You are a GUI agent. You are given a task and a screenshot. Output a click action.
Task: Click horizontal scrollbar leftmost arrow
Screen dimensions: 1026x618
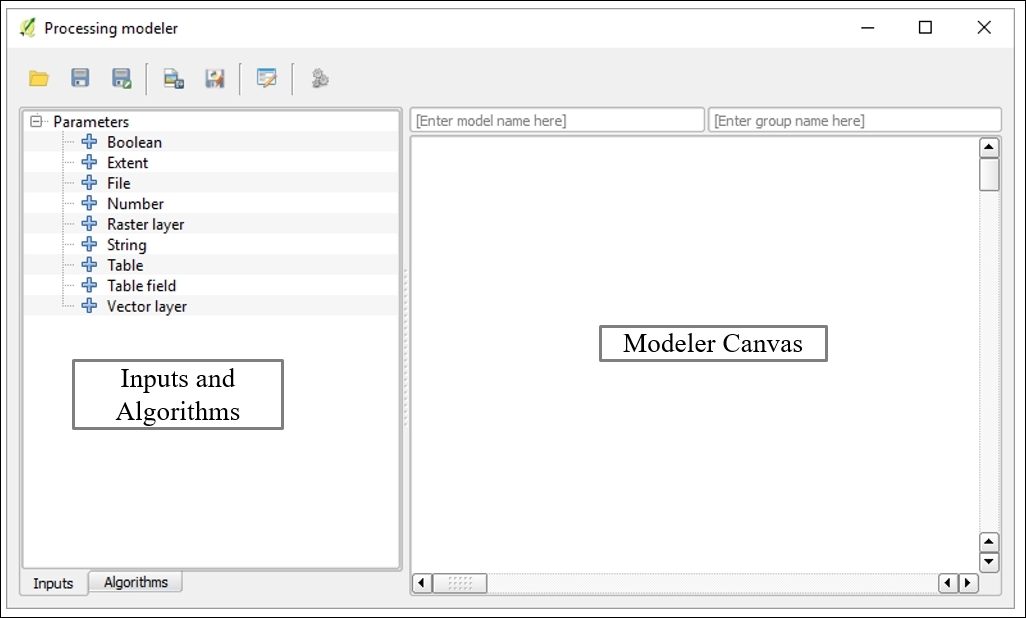tap(422, 583)
